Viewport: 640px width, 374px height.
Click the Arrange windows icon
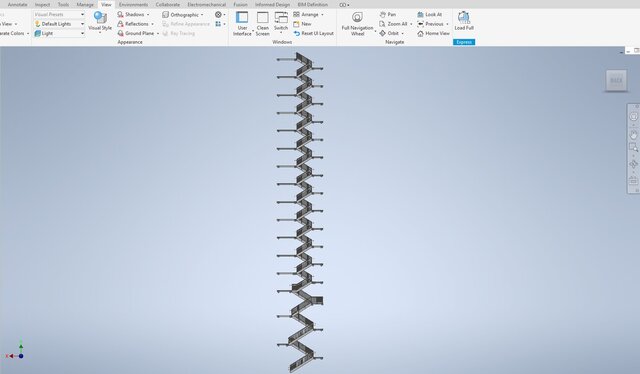coord(296,14)
